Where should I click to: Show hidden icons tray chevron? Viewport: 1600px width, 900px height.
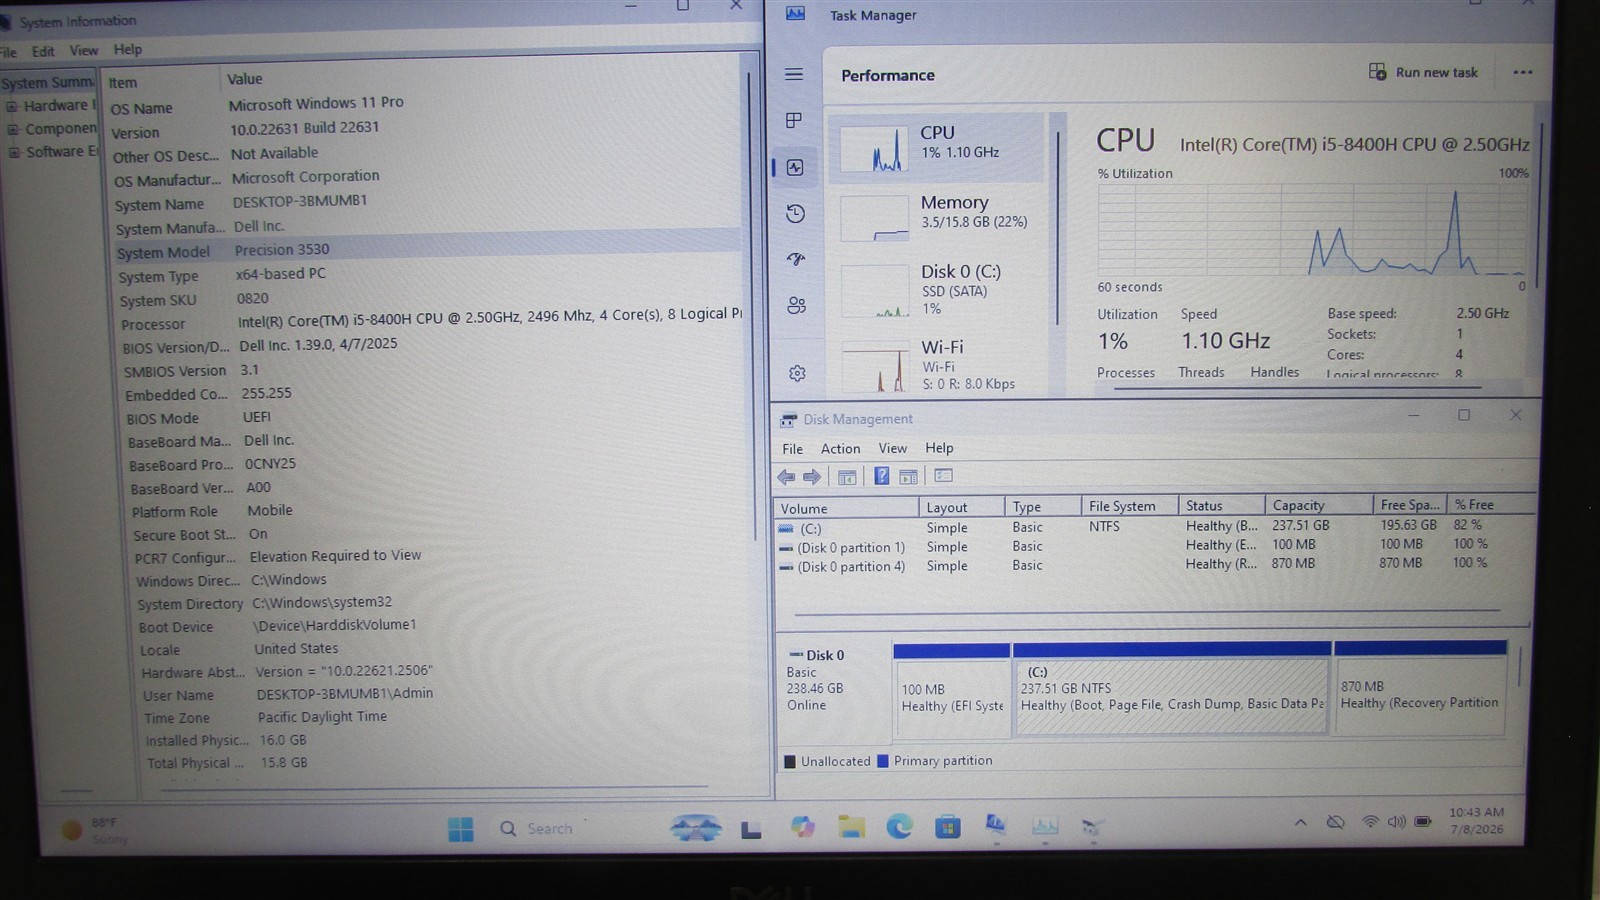(1300, 823)
